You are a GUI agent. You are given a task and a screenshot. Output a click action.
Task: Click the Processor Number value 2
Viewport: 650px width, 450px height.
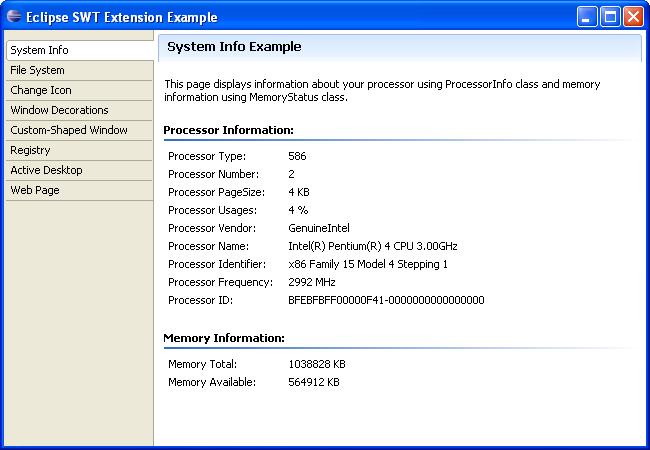(291, 174)
